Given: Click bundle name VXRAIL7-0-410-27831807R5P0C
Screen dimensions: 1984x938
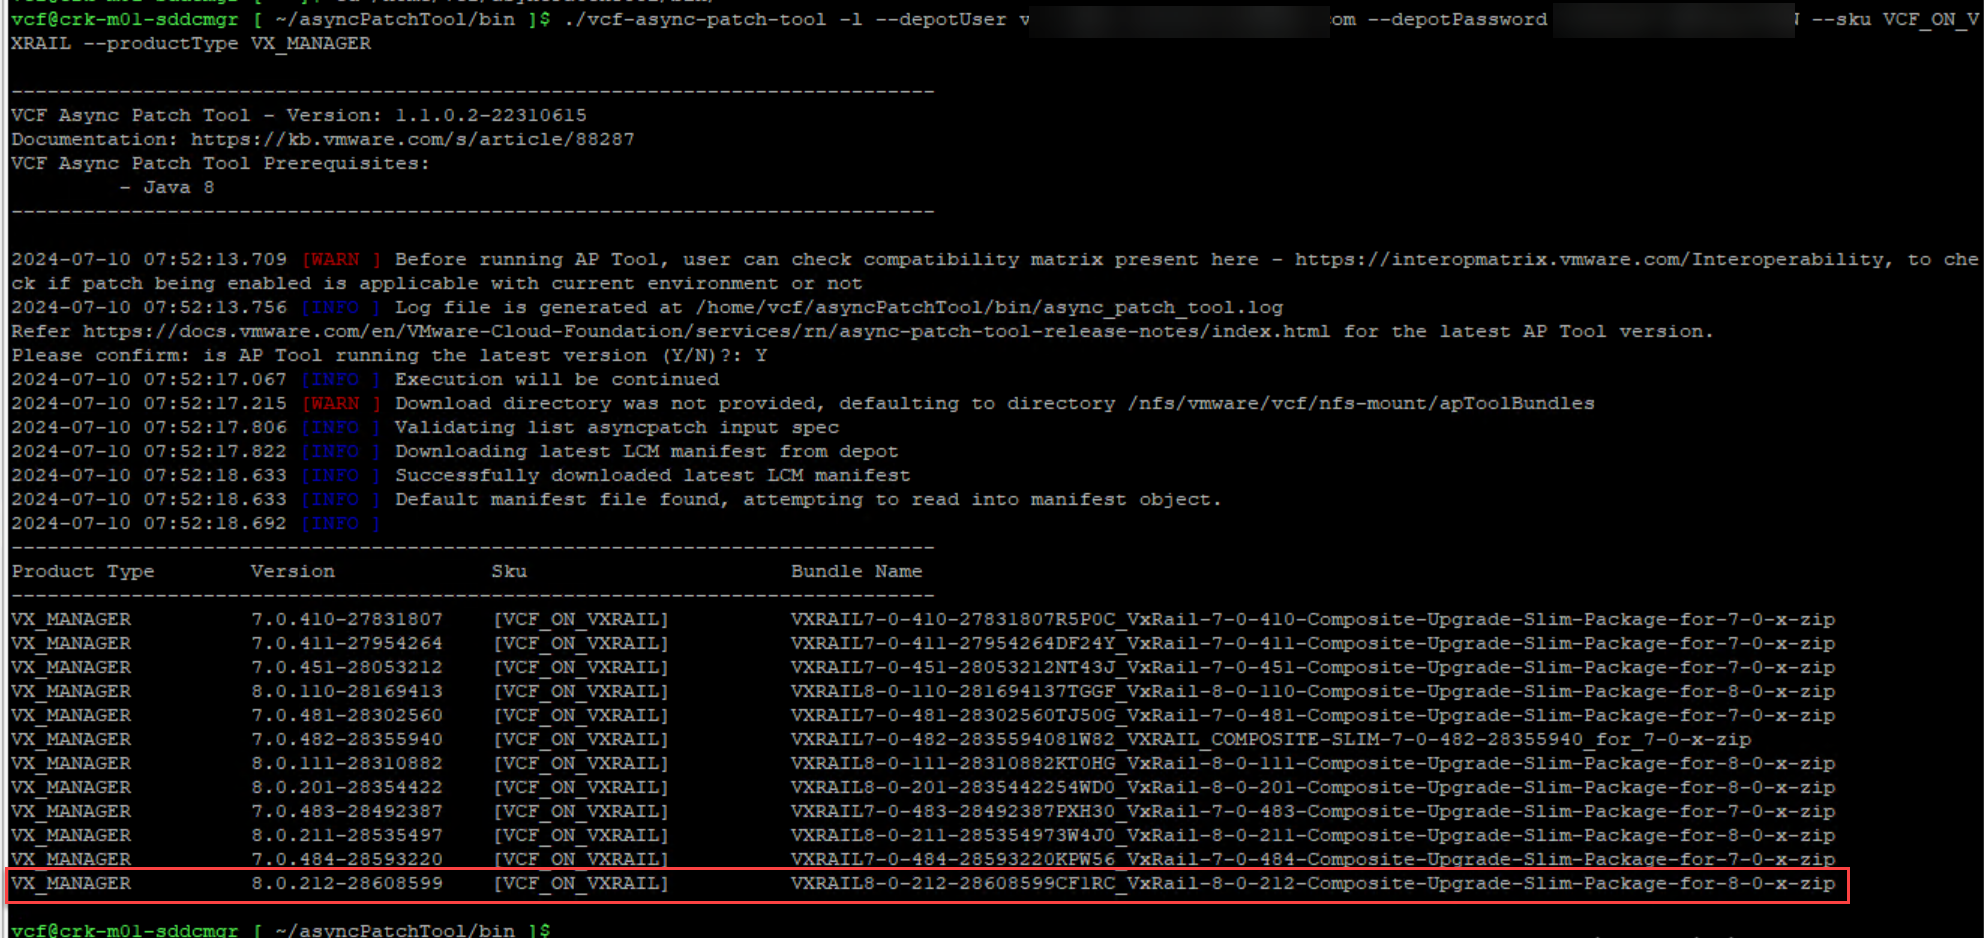Looking at the screenshot, I should coord(1313,619).
